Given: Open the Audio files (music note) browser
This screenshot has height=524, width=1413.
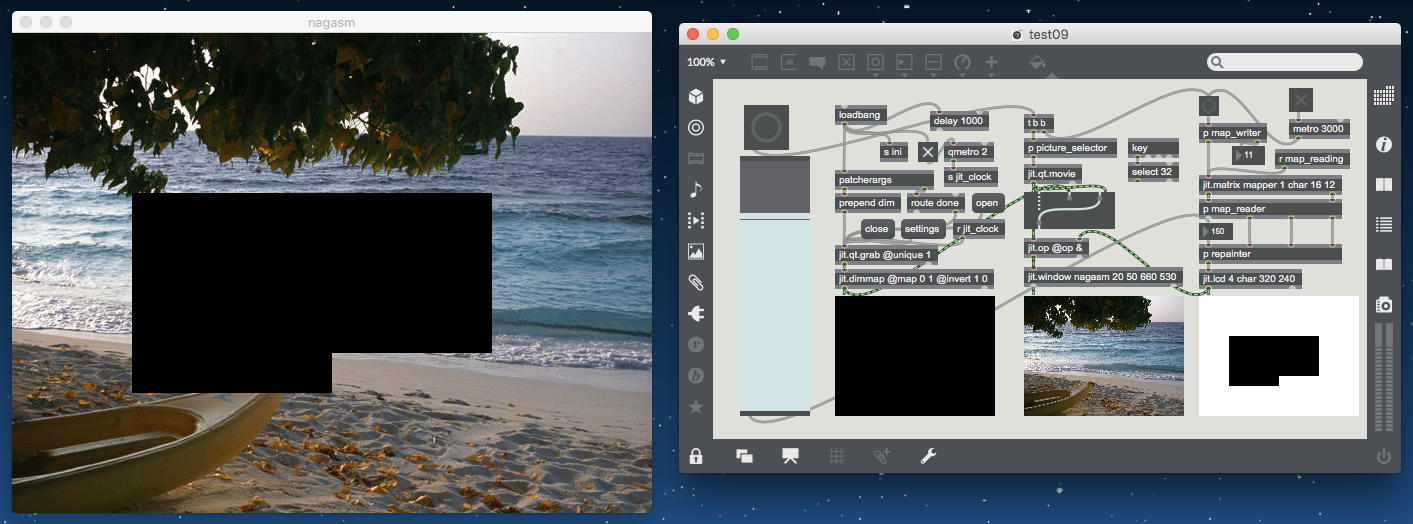Looking at the screenshot, I should pos(696,190).
